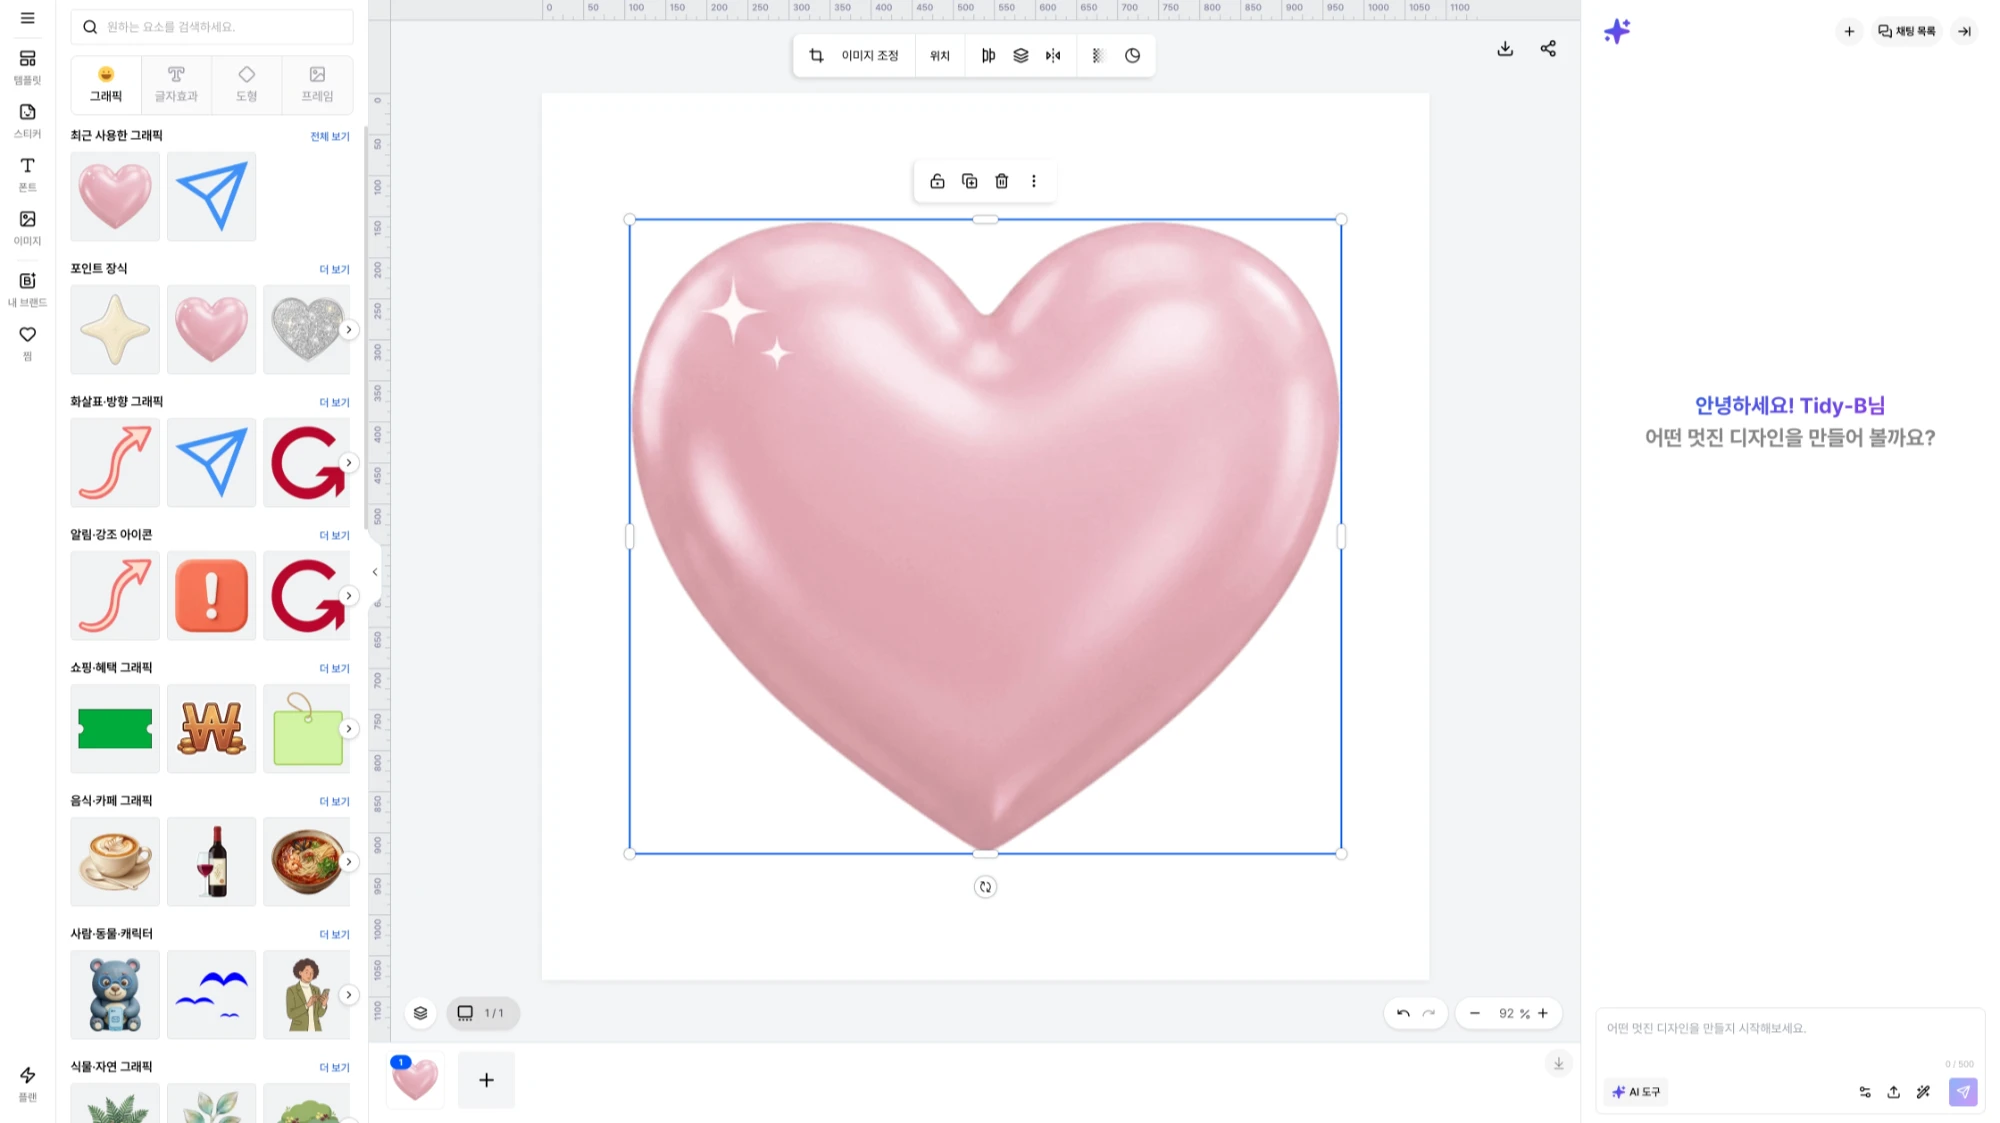Viewport: 2000px width, 1123px height.
Task: Delete the selected heart element
Action: pyautogui.click(x=1001, y=181)
